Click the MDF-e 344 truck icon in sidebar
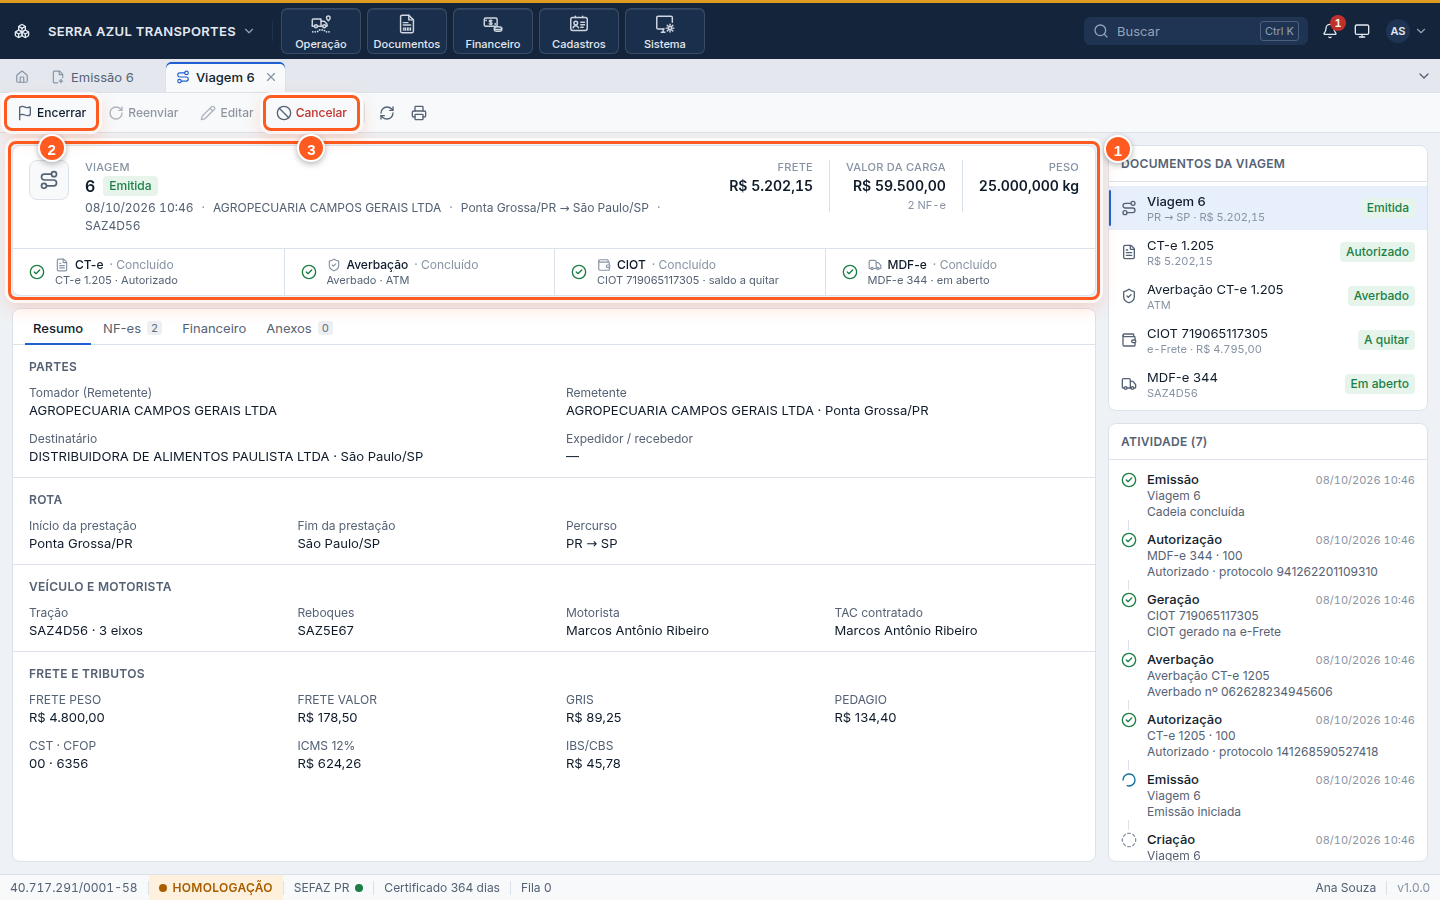Screen dimensions: 1440x900 (x=1129, y=384)
